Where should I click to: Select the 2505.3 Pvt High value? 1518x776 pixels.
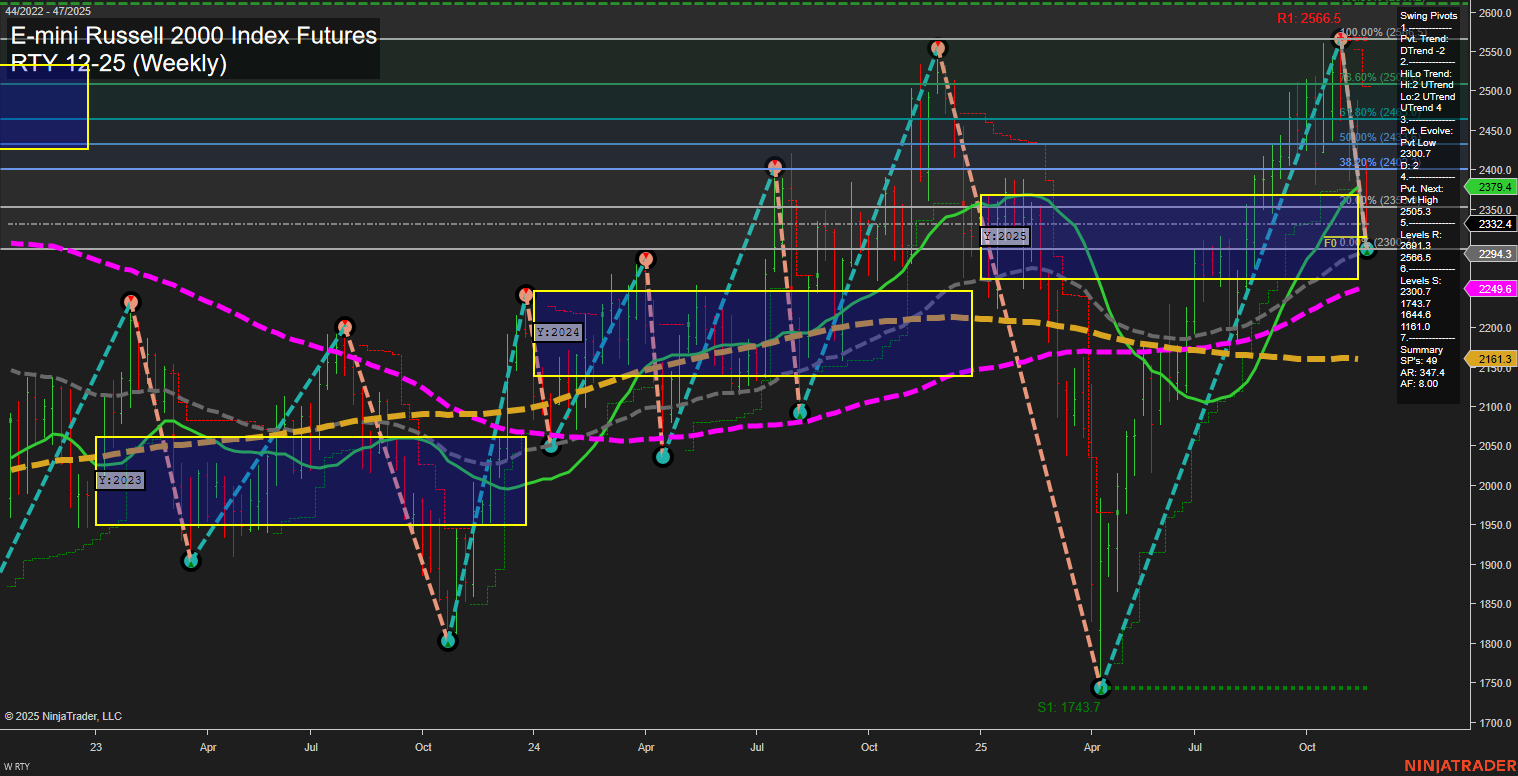1415,211
